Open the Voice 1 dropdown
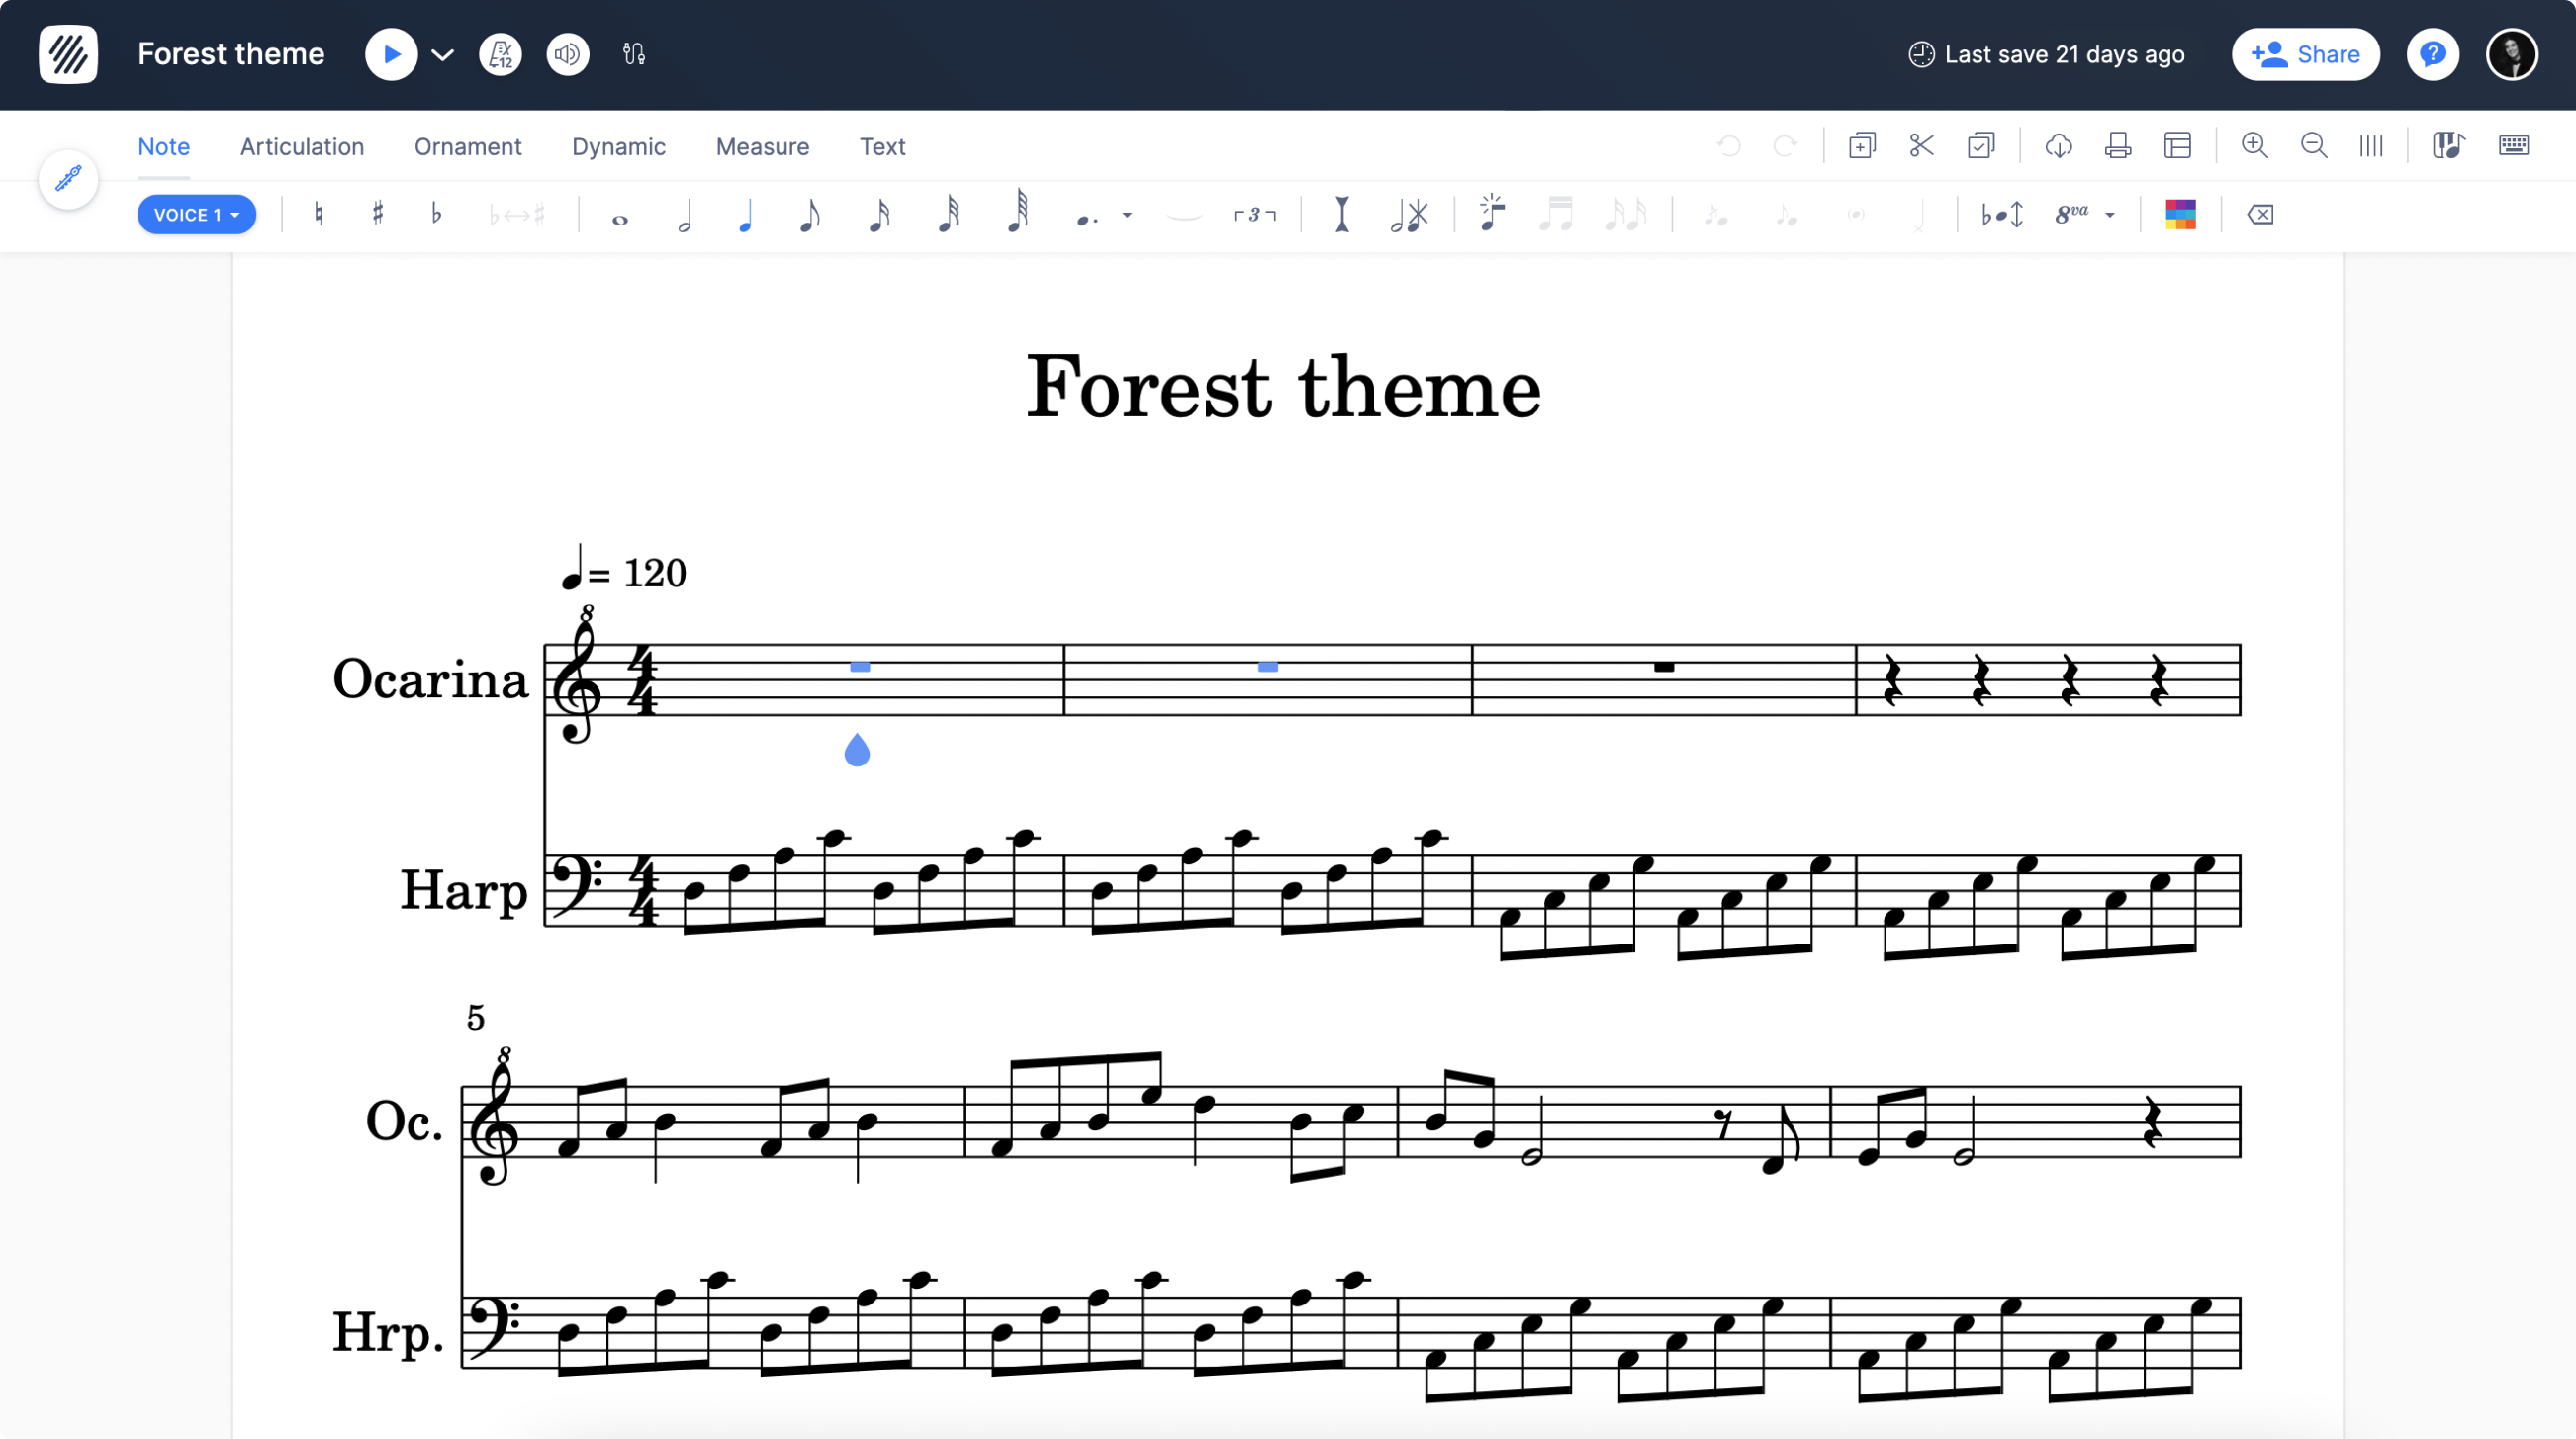The height and width of the screenshot is (1439, 2576). 196,214
